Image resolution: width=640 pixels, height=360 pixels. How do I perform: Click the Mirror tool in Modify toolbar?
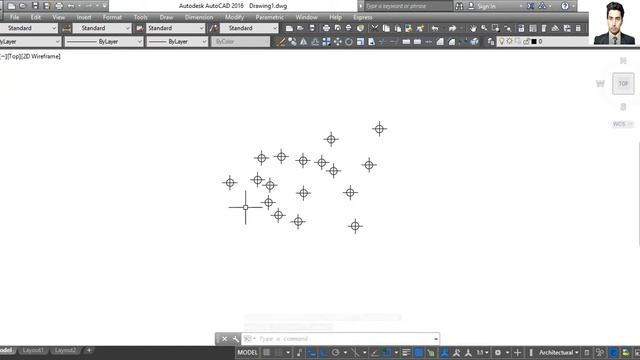304,42
